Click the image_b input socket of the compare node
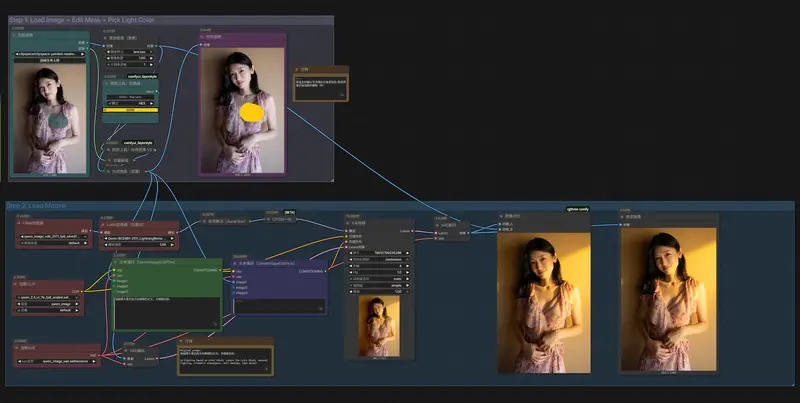Viewport: 800px width, 403px height. [499, 230]
